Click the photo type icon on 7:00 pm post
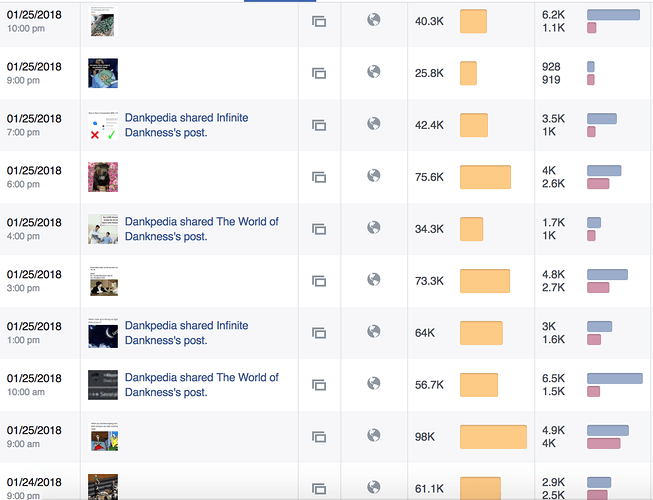Image resolution: width=653 pixels, height=500 pixels. pyautogui.click(x=319, y=125)
